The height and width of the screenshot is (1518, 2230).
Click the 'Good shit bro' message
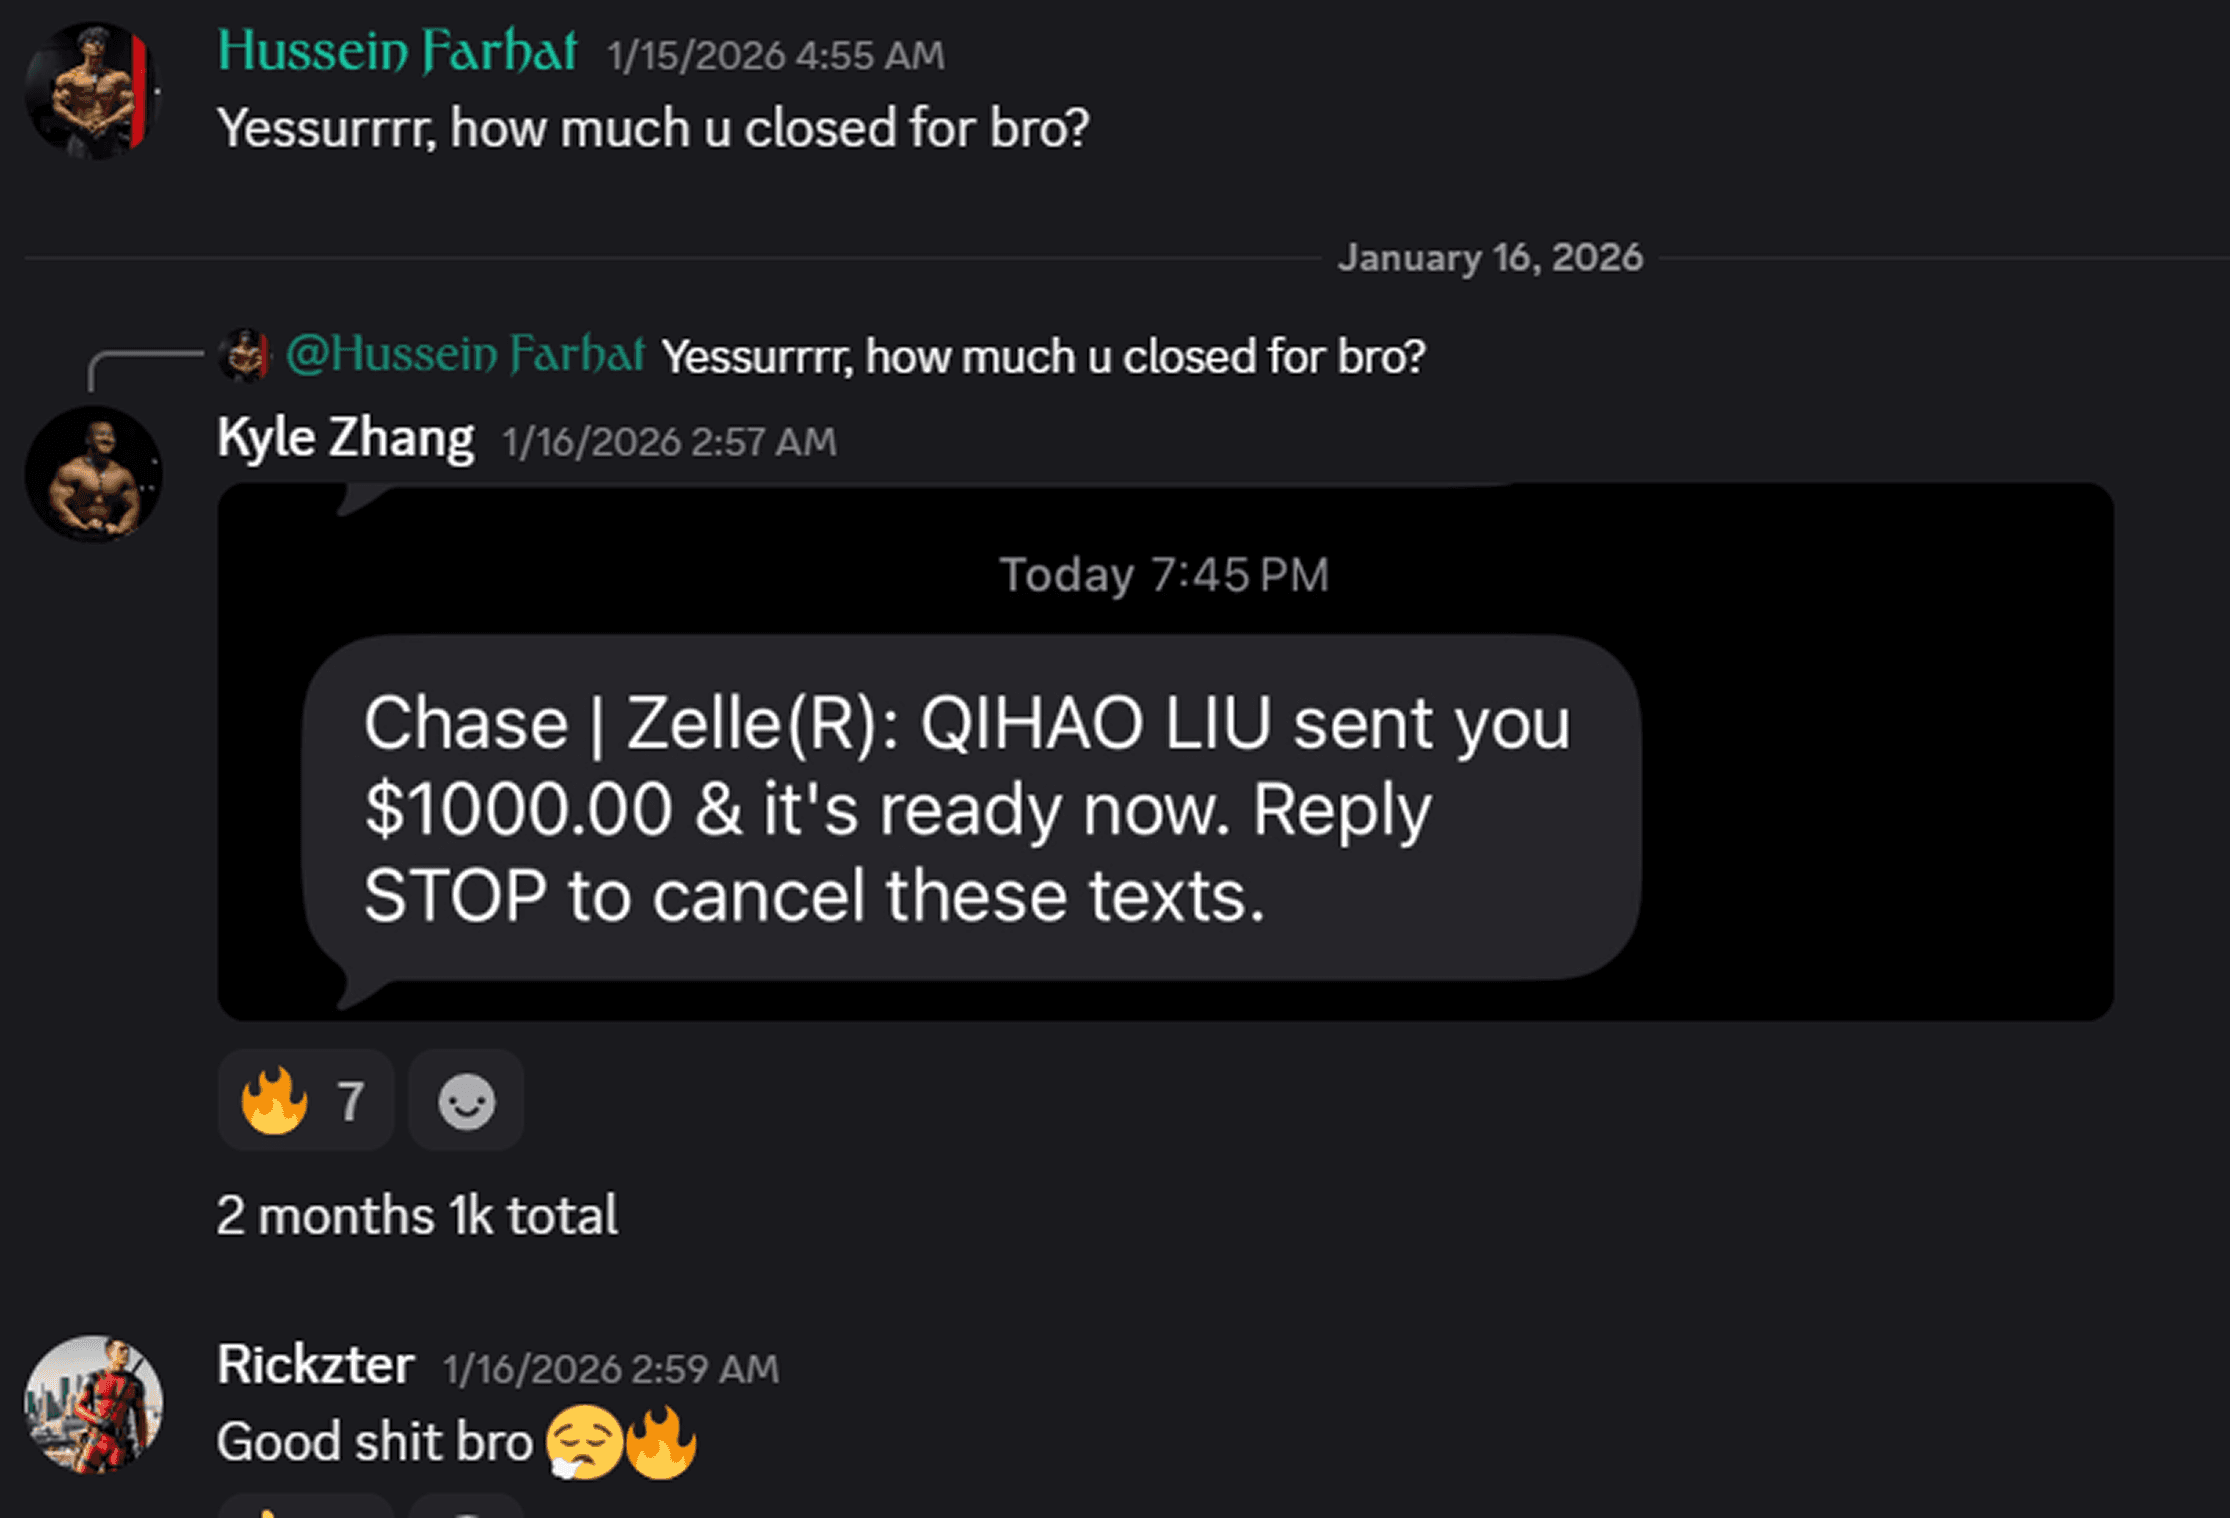(x=375, y=1440)
